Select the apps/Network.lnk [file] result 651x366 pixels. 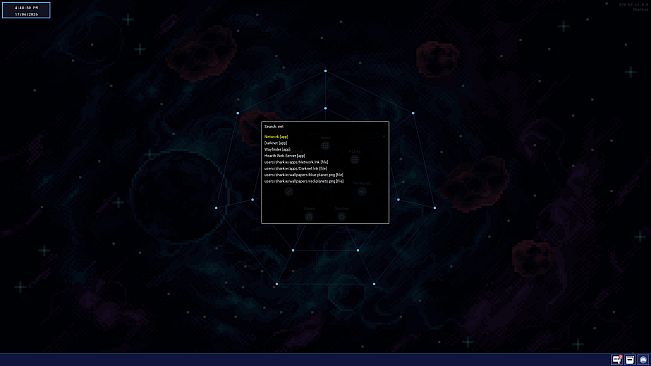tap(296, 162)
